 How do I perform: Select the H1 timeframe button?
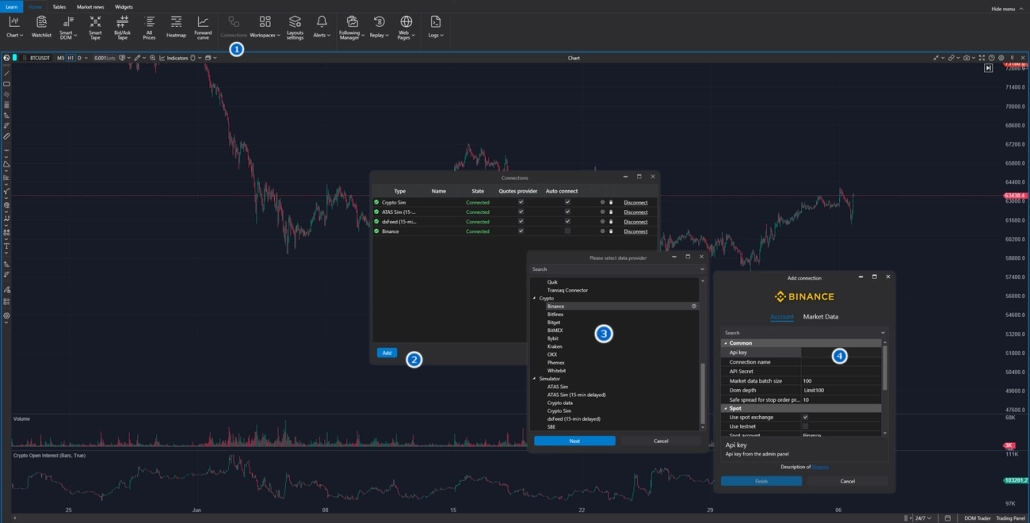coord(70,58)
